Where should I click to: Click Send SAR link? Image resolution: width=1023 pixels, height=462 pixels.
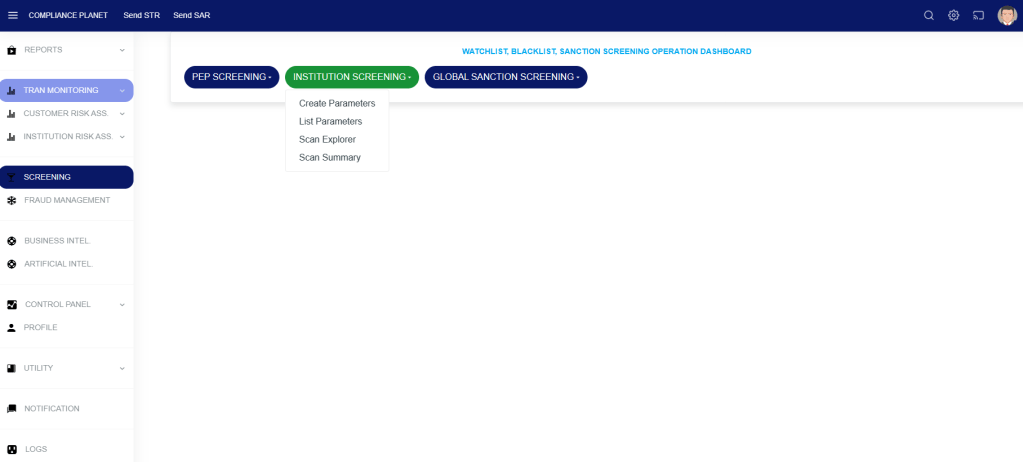(191, 15)
